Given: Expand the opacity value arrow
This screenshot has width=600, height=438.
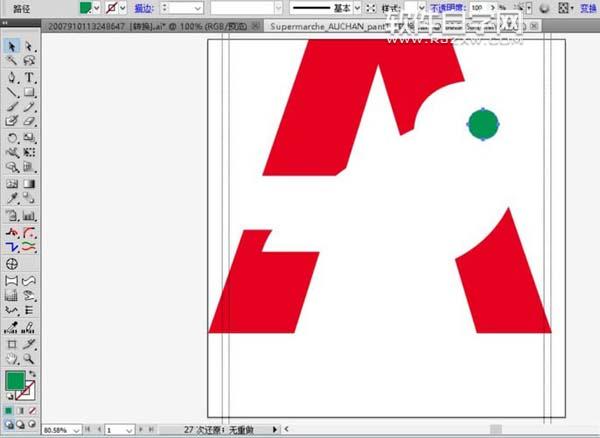Looking at the screenshot, I should point(493,8).
